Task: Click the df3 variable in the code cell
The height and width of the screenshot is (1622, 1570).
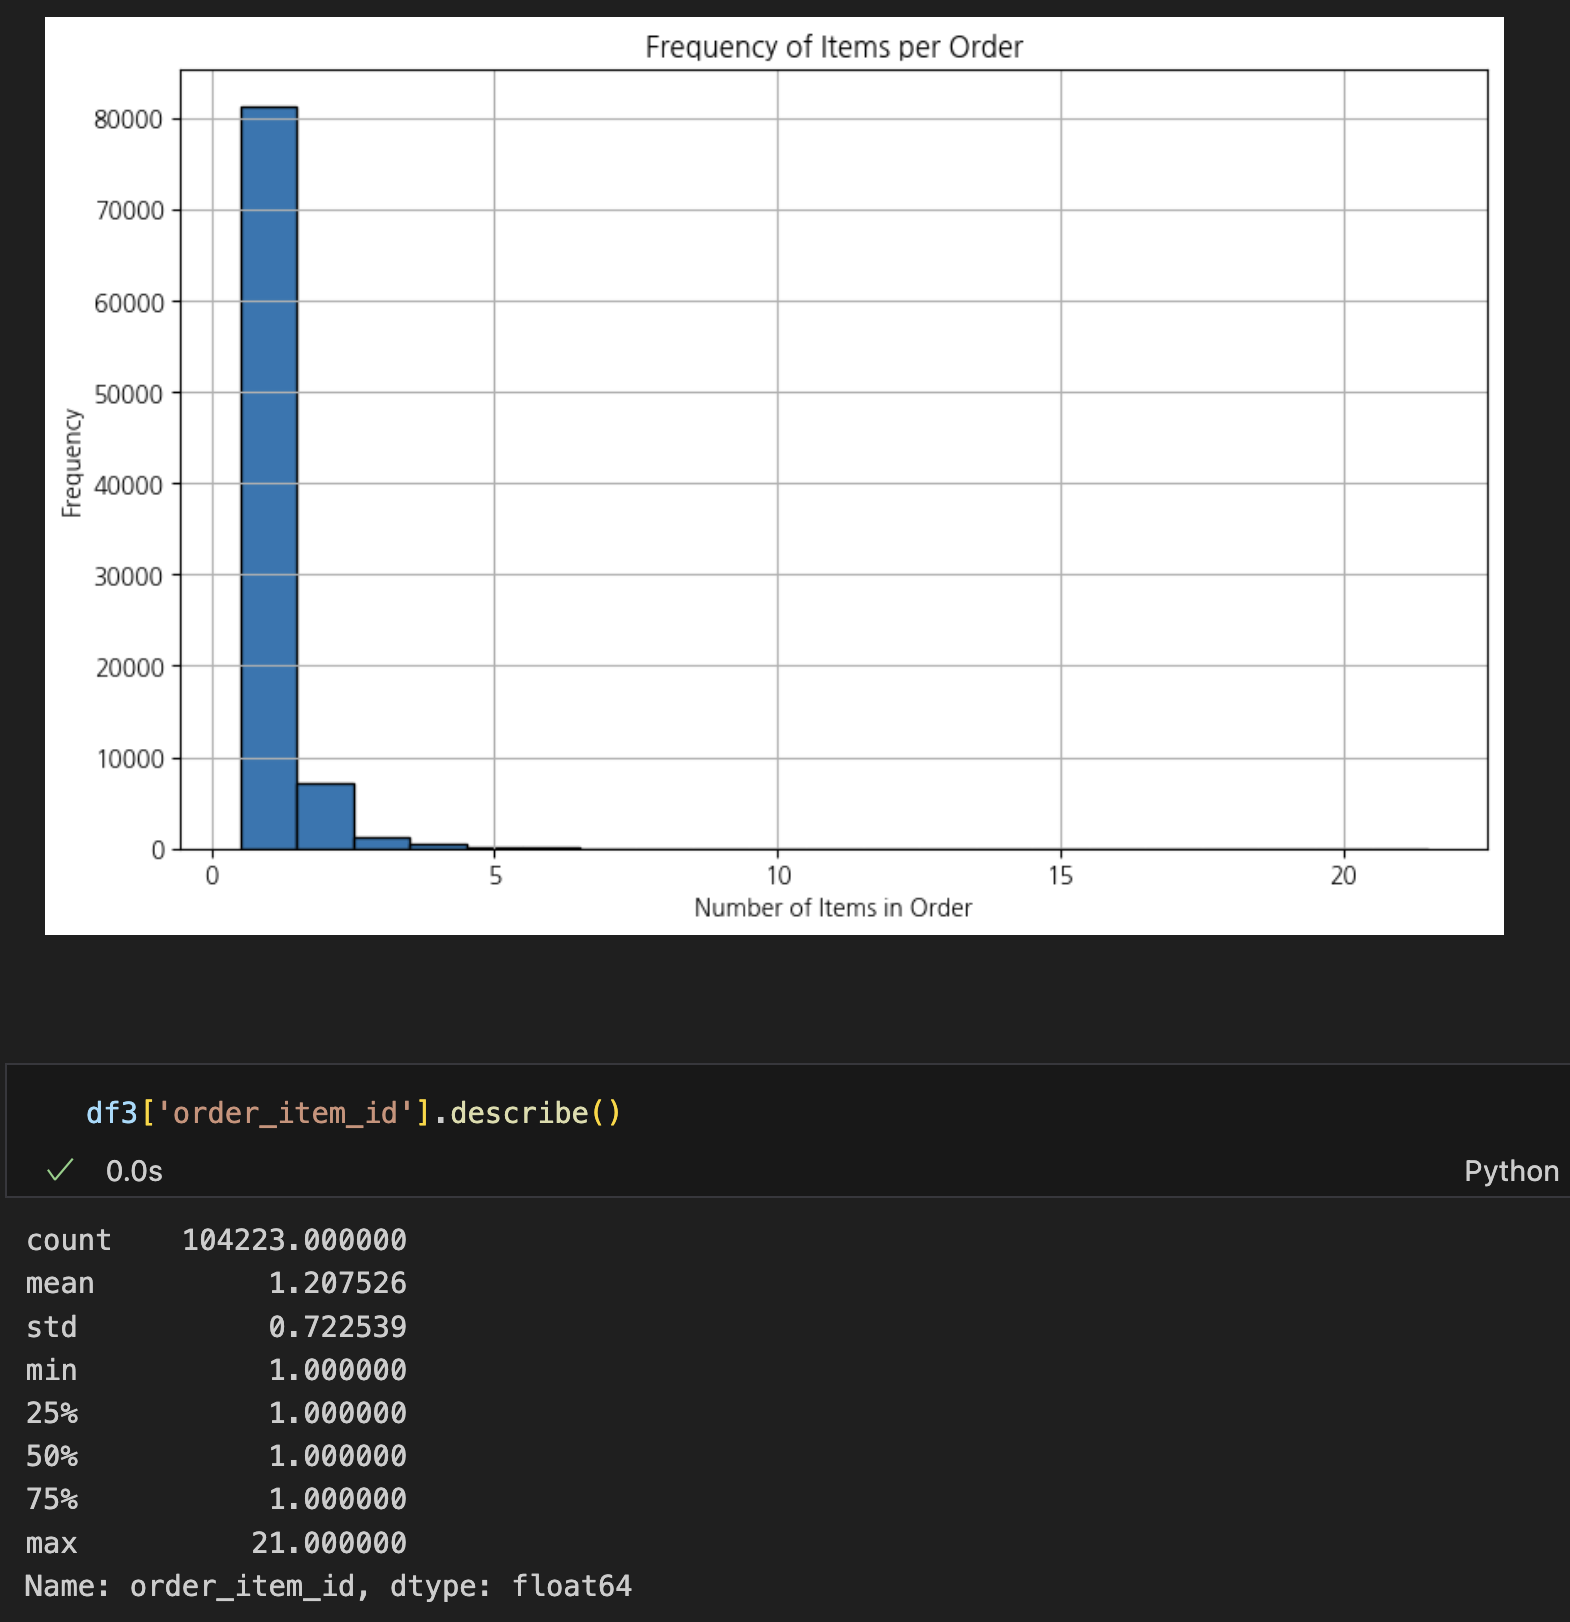Action: tap(112, 1113)
